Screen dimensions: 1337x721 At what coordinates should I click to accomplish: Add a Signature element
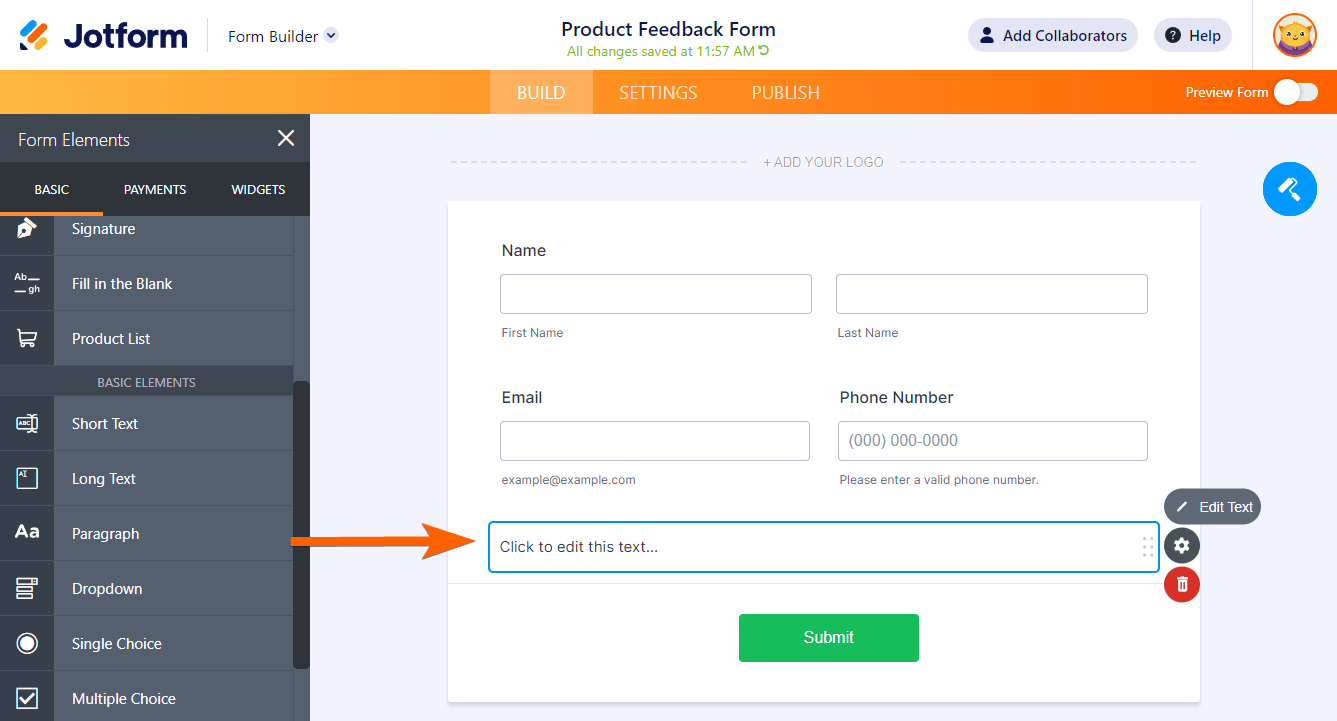click(x=103, y=229)
